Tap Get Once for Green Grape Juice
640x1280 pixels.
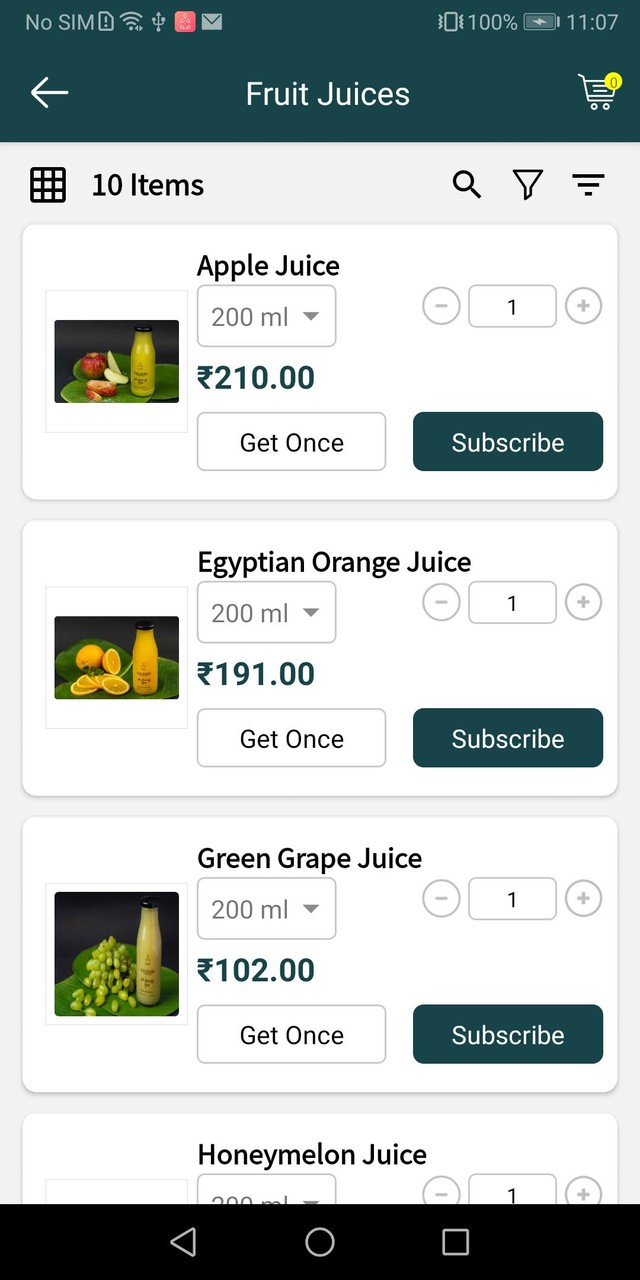(291, 1034)
